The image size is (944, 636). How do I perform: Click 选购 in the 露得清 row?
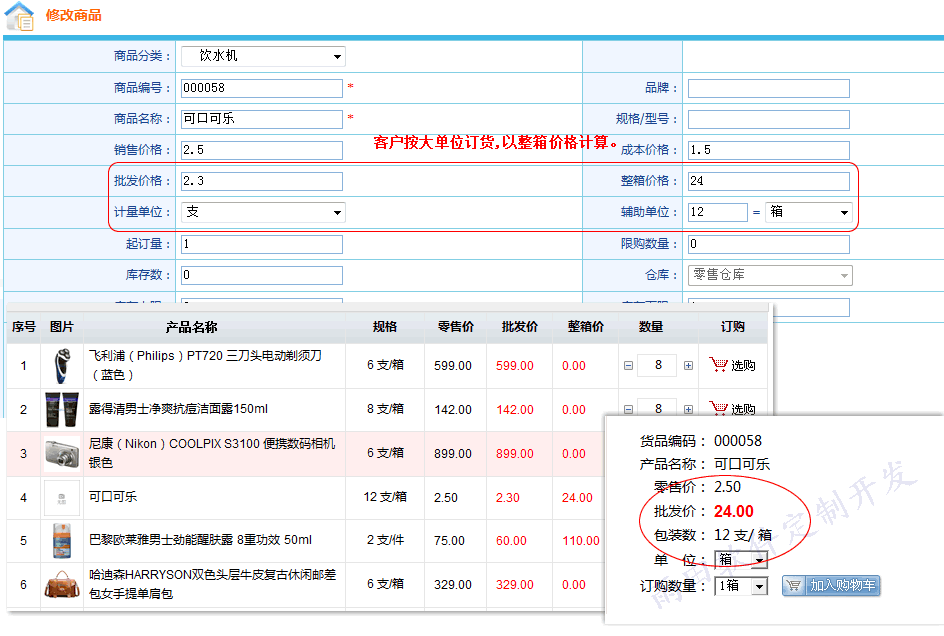click(743, 410)
